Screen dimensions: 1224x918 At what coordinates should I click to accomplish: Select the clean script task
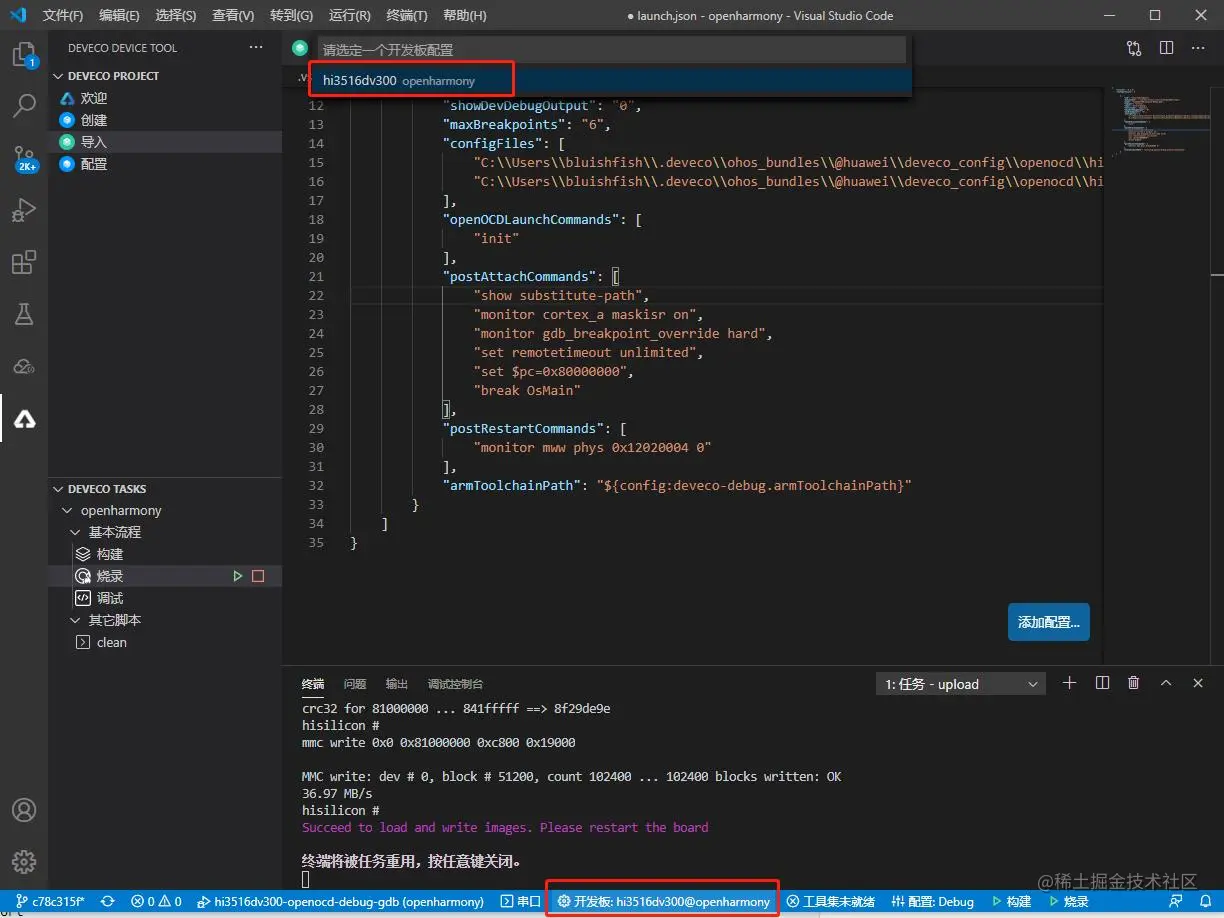(111, 642)
